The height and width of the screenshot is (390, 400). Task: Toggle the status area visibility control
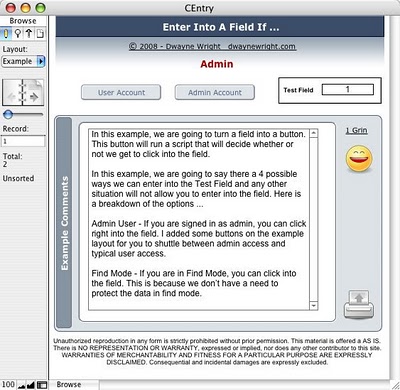tap(42, 385)
